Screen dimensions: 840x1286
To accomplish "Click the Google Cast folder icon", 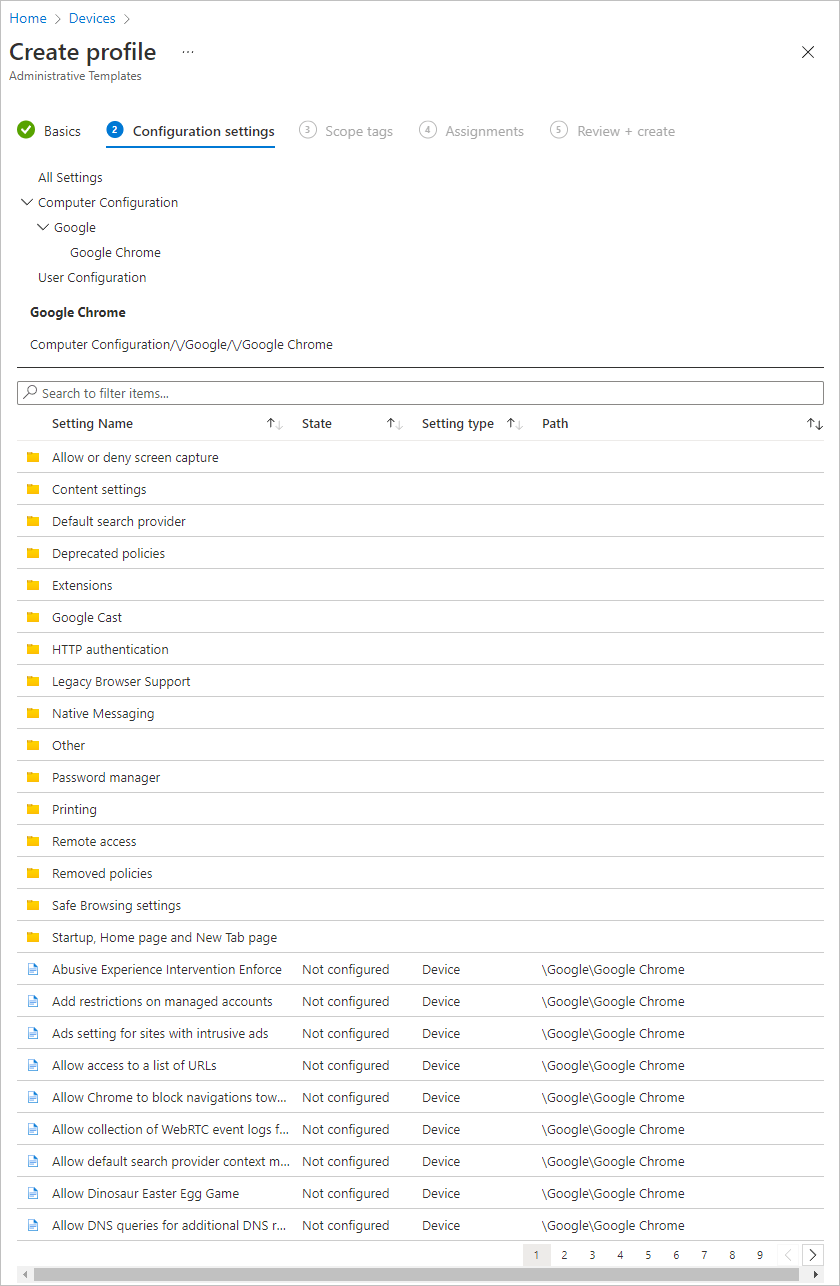I will click(x=33, y=617).
